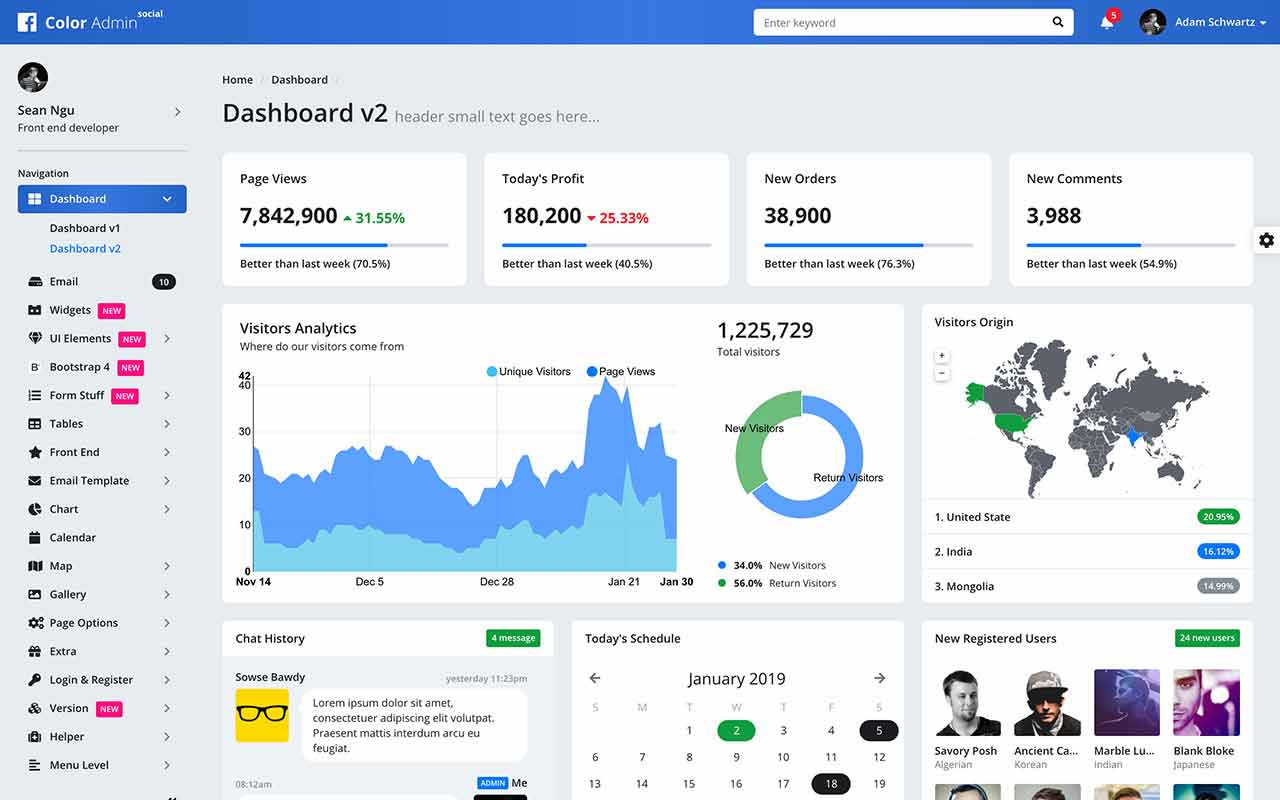This screenshot has width=1280, height=800.
Task: Select the Gallery icon in navigation
Action: (33, 594)
